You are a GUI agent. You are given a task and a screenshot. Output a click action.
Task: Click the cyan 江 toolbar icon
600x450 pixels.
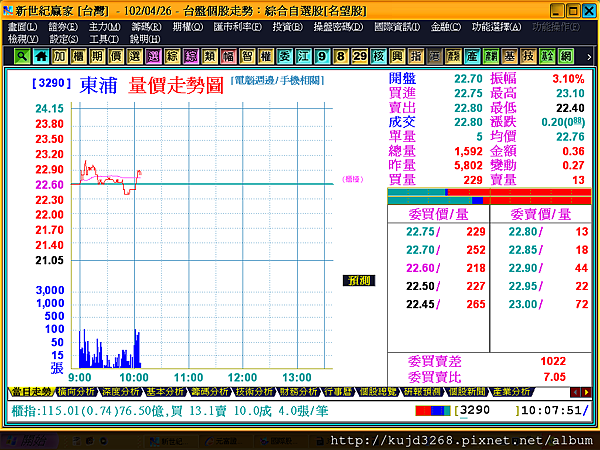303,56
